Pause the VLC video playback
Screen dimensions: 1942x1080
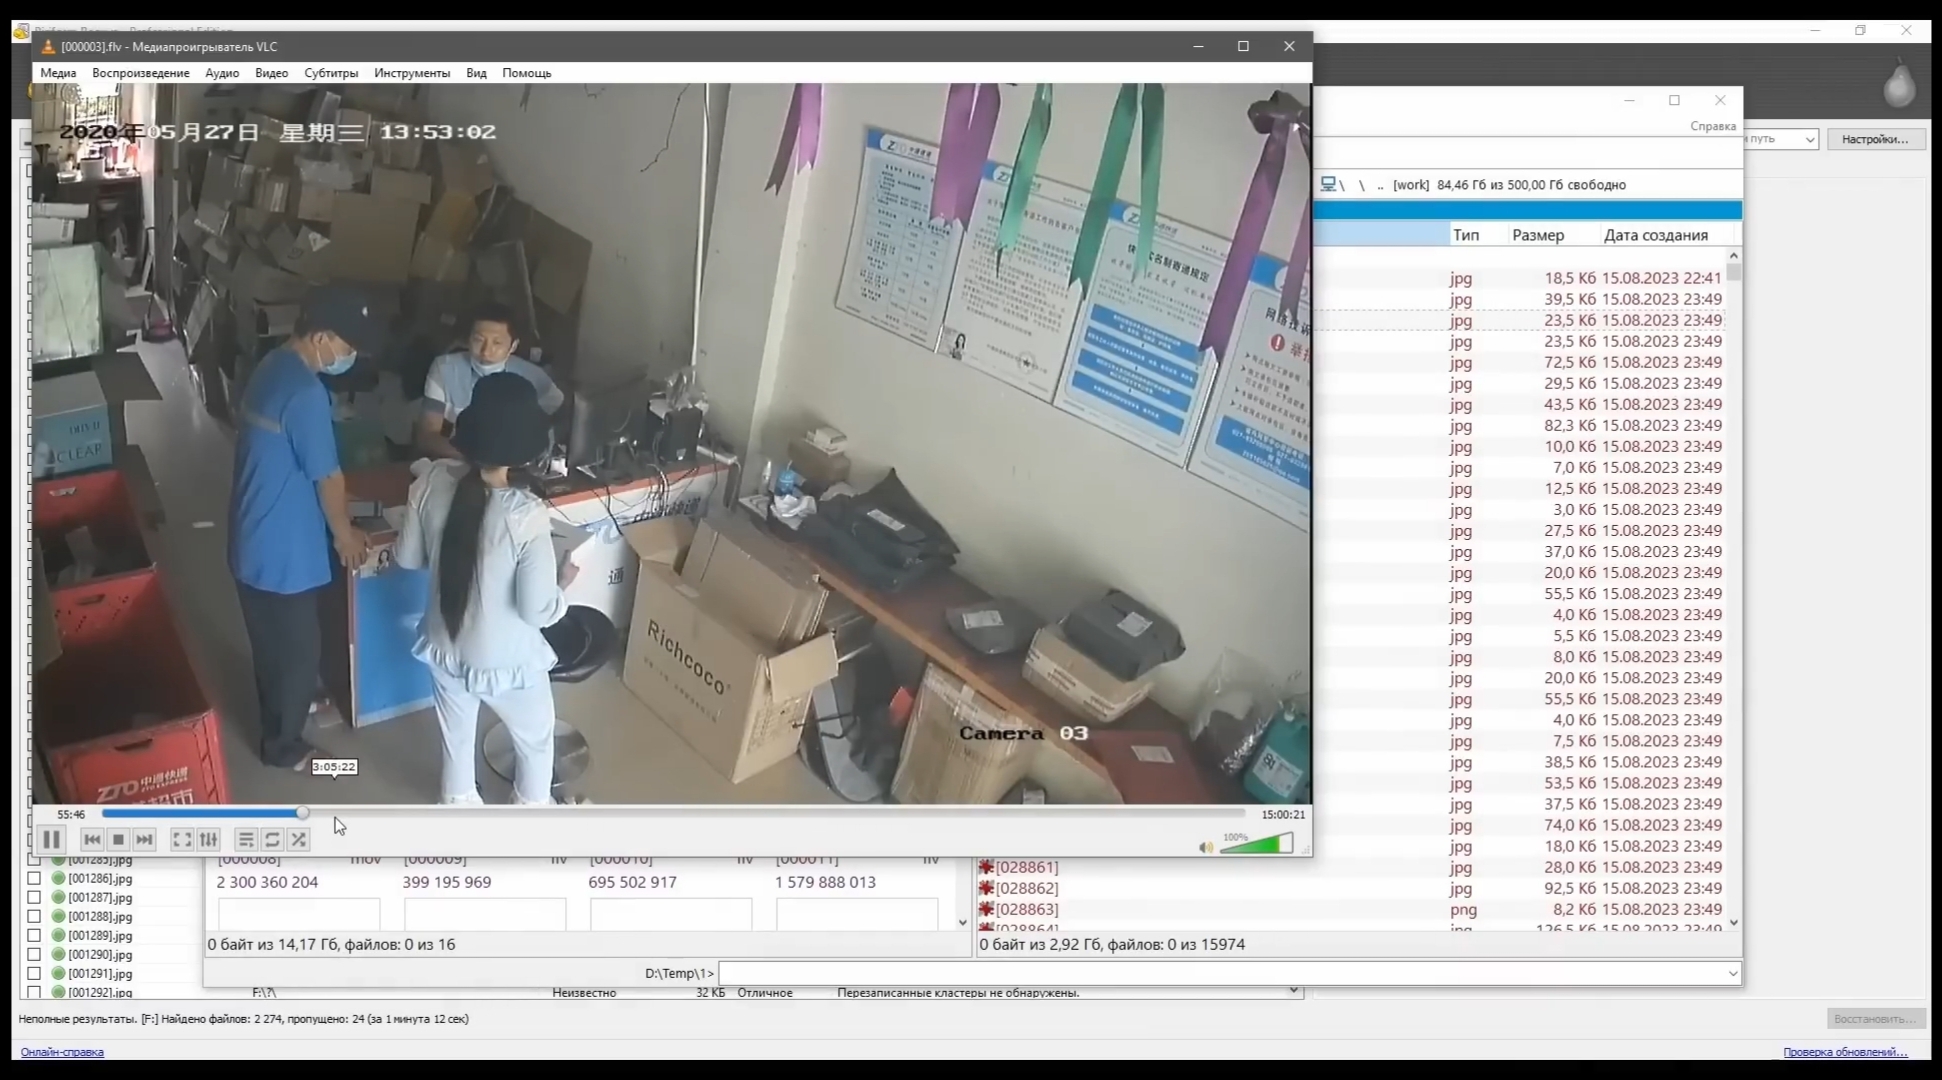click(x=52, y=840)
